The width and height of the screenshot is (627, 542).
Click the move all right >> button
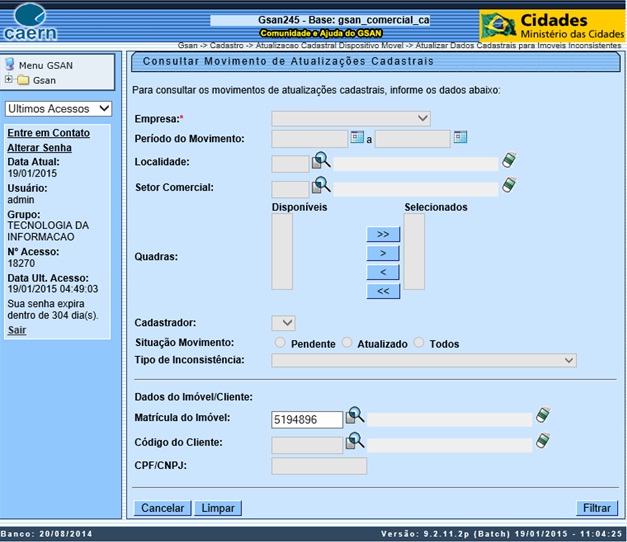point(382,234)
